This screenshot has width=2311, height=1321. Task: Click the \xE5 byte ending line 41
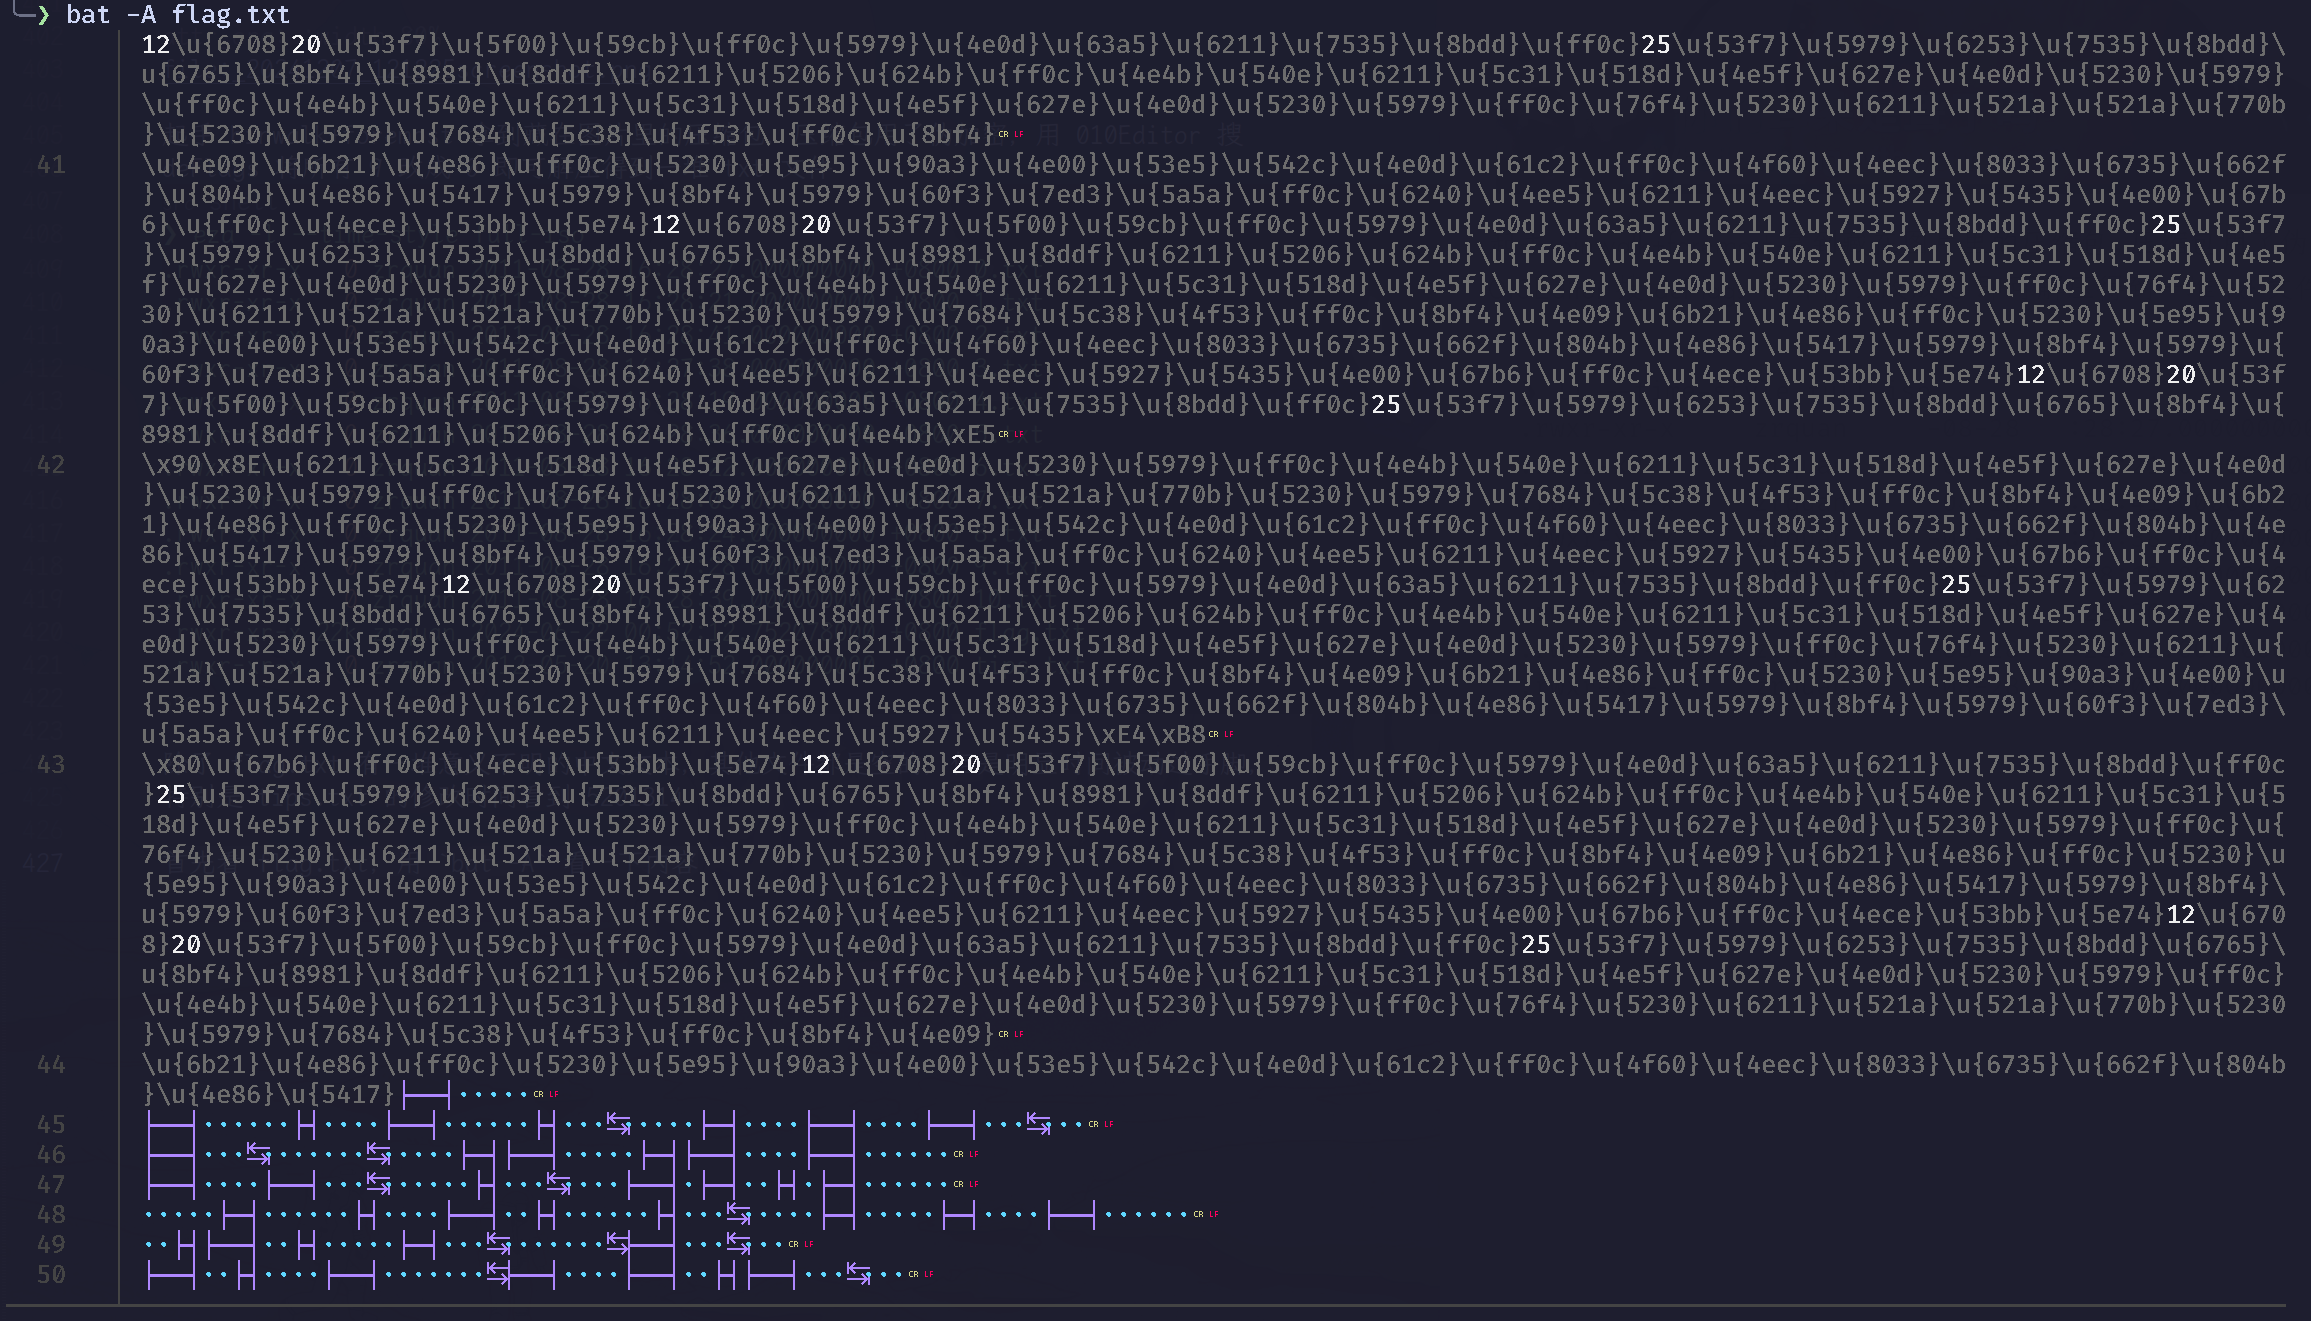(966, 434)
